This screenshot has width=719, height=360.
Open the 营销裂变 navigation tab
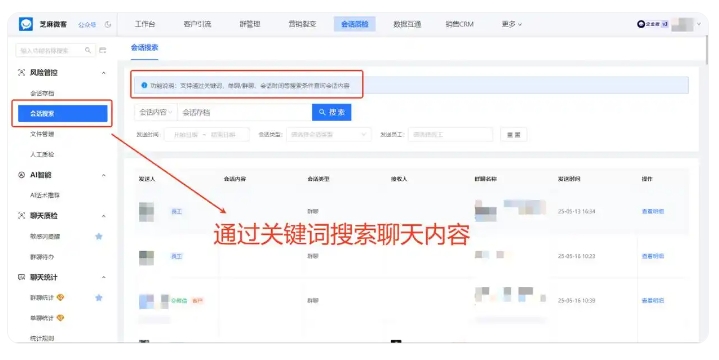pos(302,24)
